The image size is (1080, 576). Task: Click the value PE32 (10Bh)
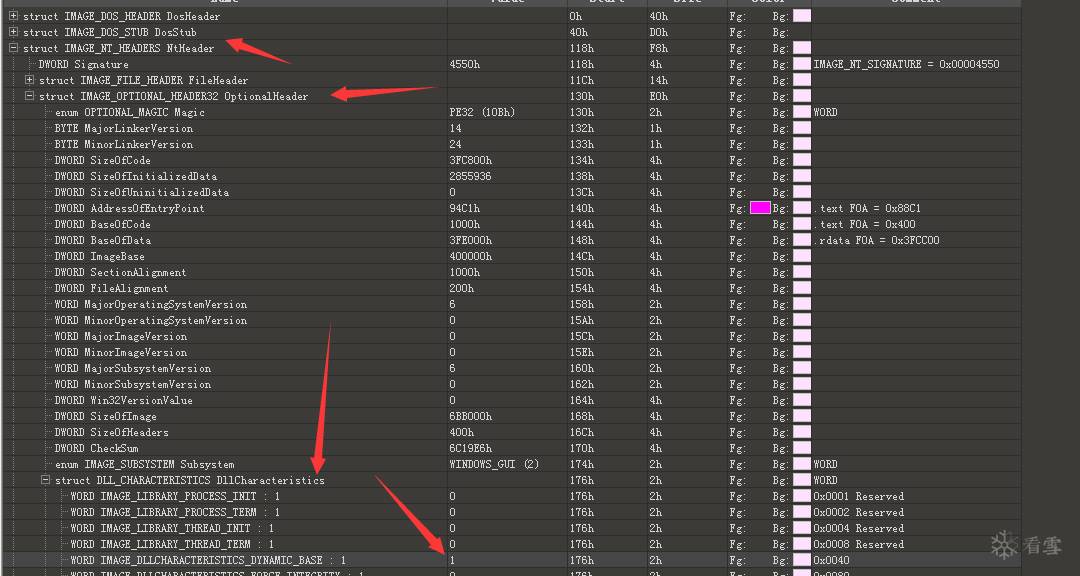click(x=482, y=112)
